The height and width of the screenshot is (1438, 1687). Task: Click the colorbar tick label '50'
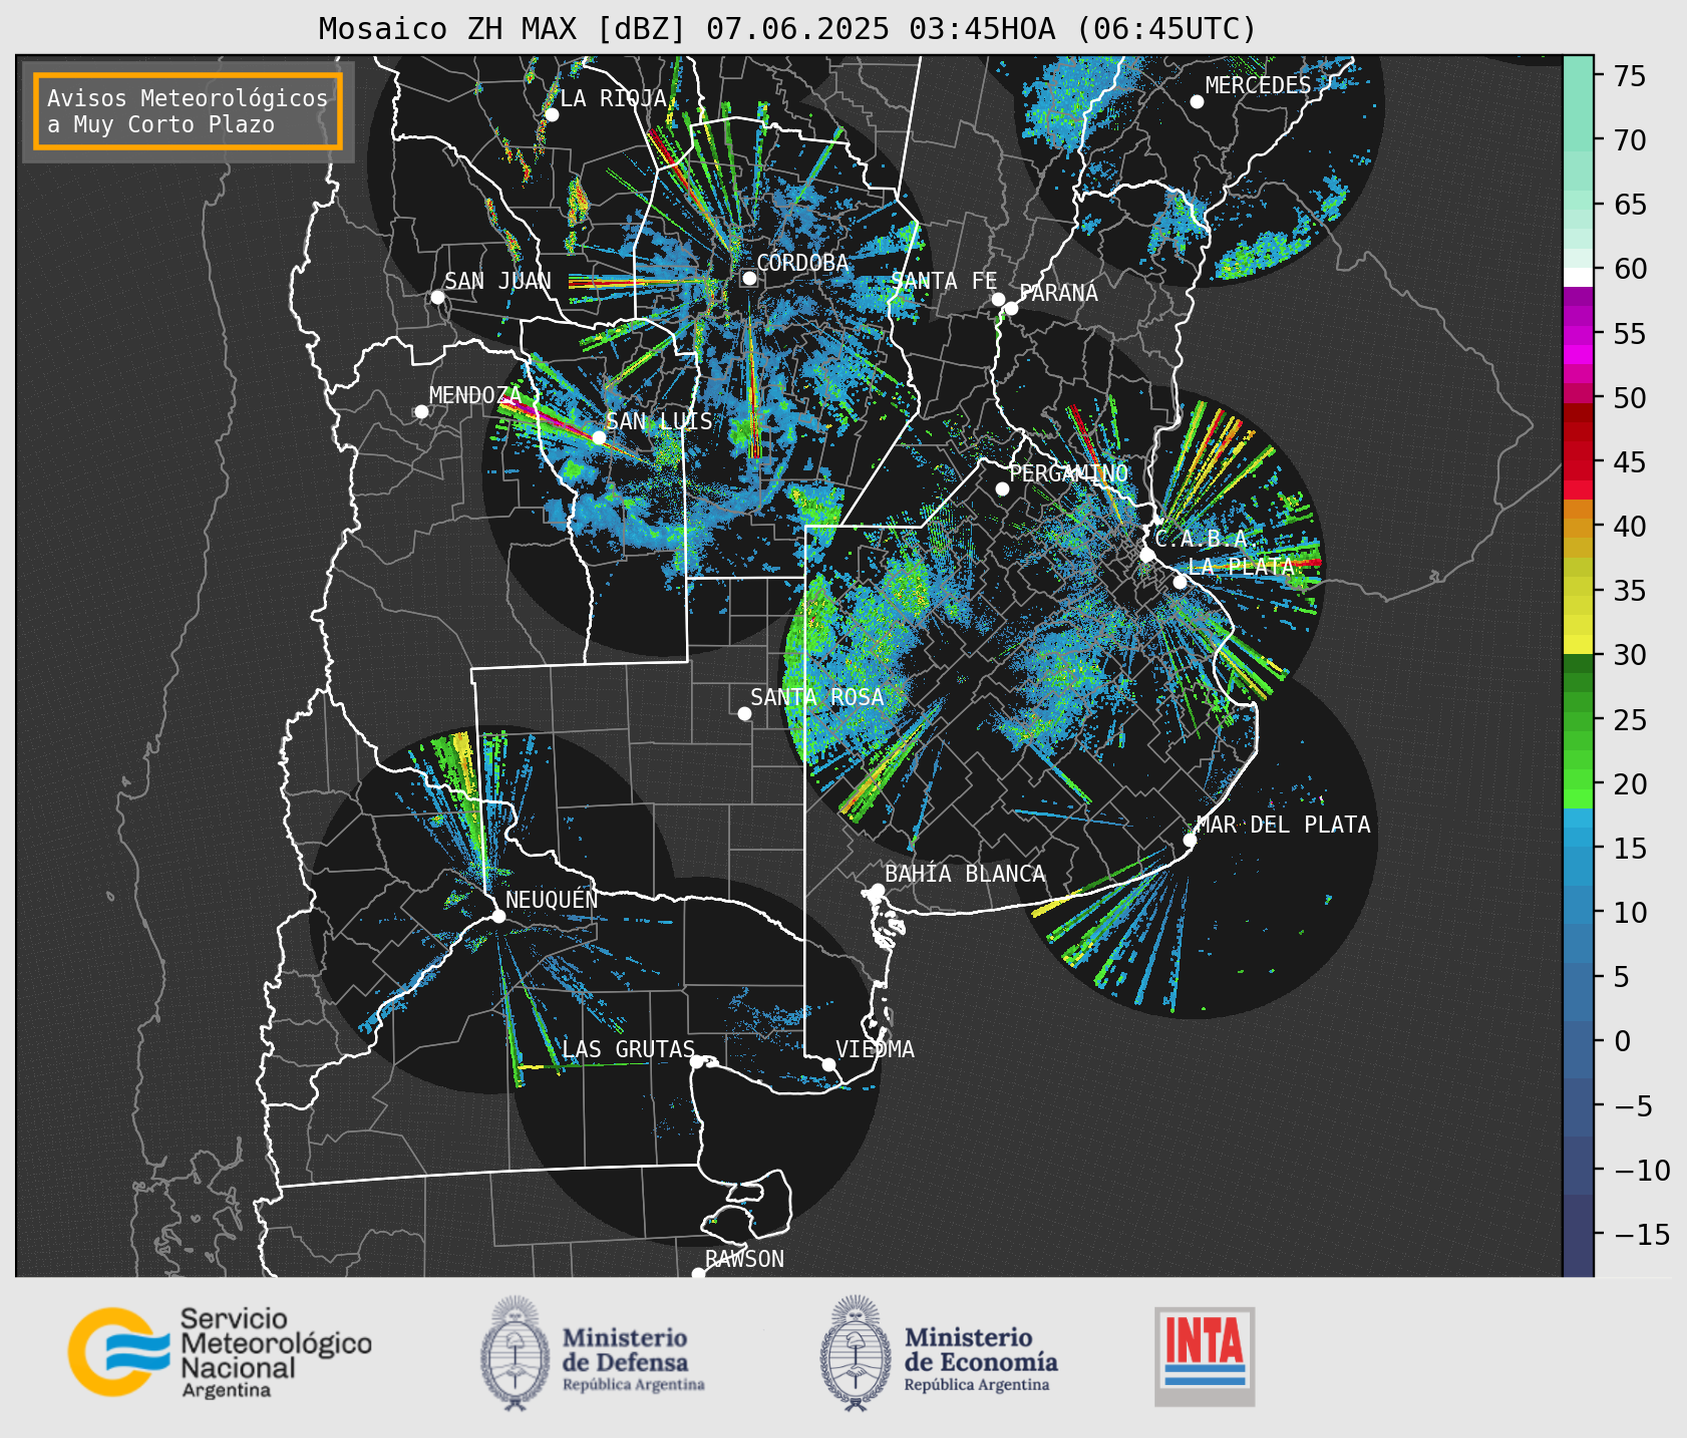[x=1630, y=398]
